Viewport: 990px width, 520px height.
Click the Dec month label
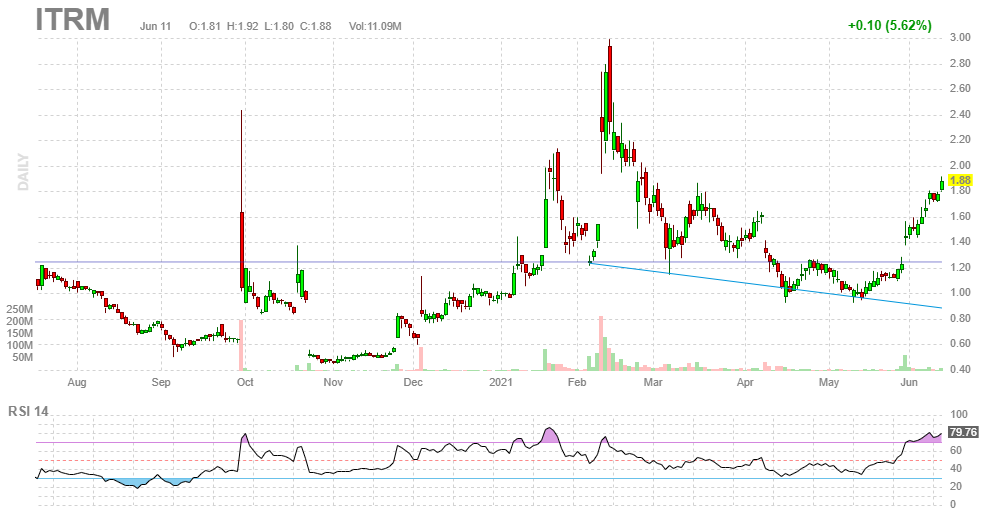pos(413,382)
